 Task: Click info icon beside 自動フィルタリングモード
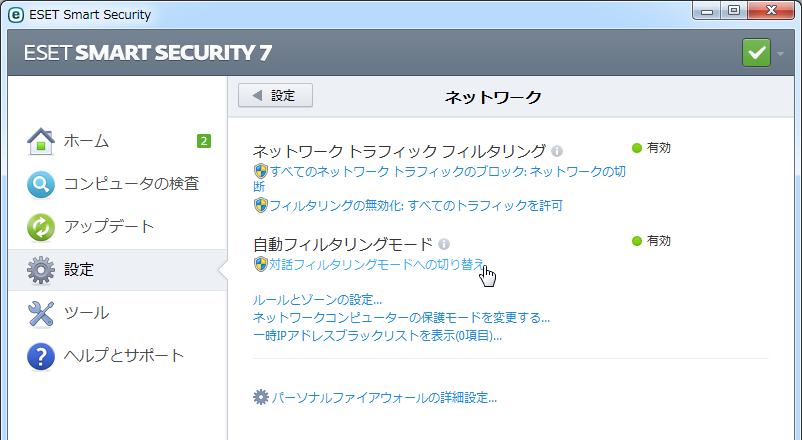[444, 244]
